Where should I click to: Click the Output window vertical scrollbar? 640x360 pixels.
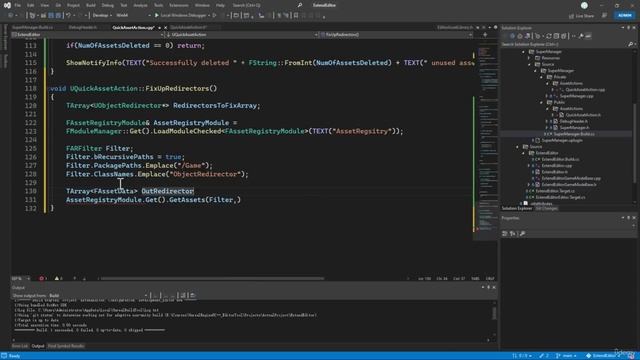(494, 313)
